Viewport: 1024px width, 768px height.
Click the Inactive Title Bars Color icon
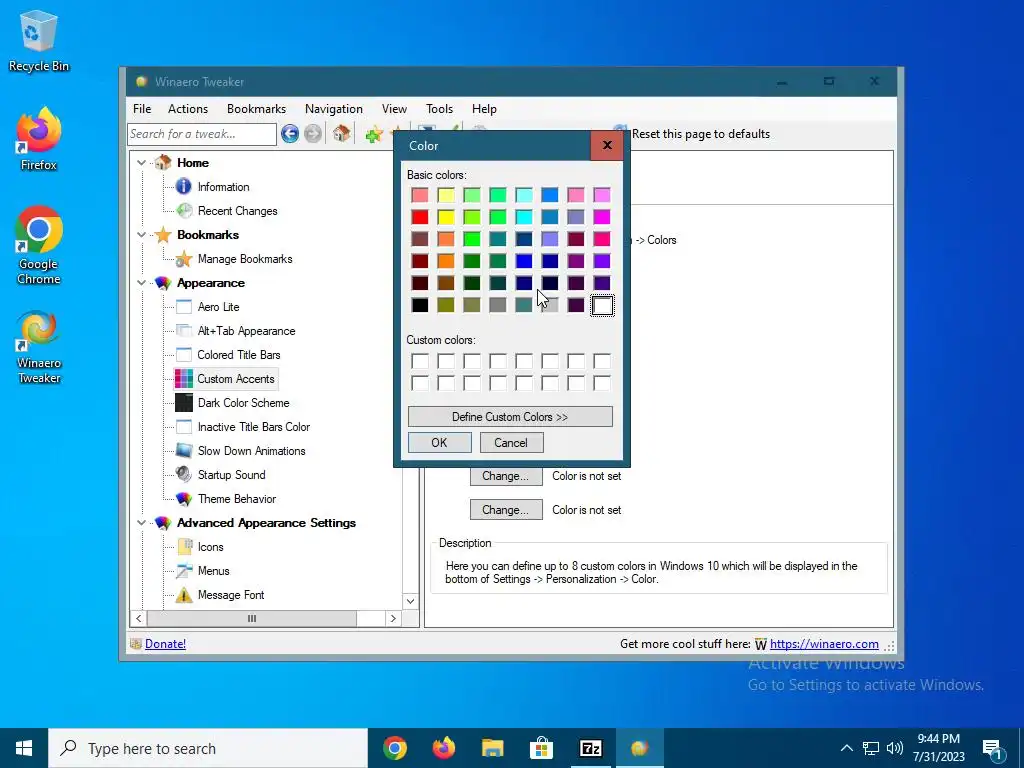click(184, 427)
